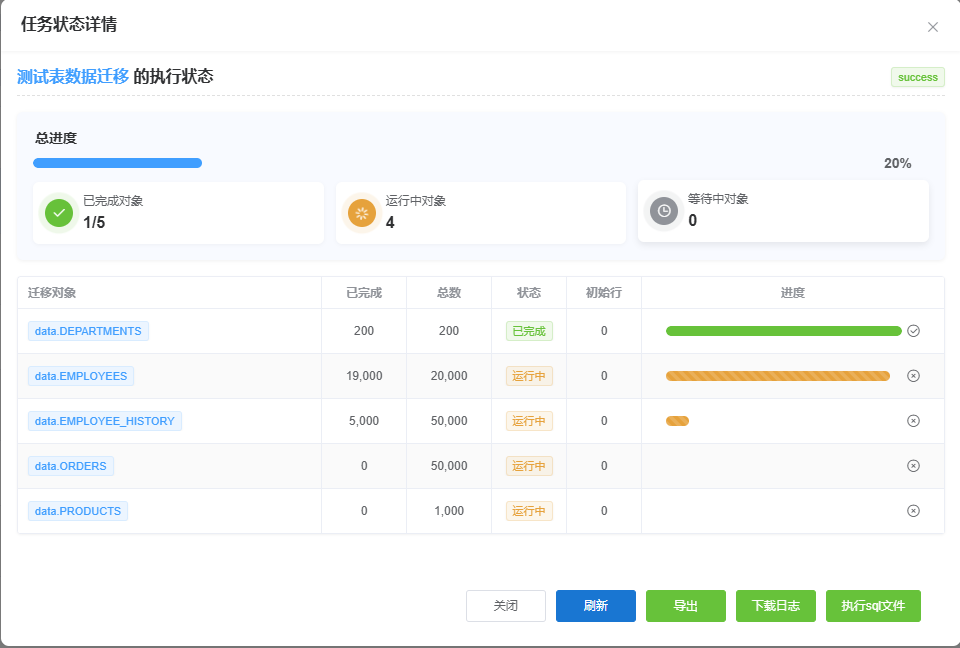Select the data.EMPLOYEE_HISTORY object tag
This screenshot has width=960, height=648.
click(105, 421)
